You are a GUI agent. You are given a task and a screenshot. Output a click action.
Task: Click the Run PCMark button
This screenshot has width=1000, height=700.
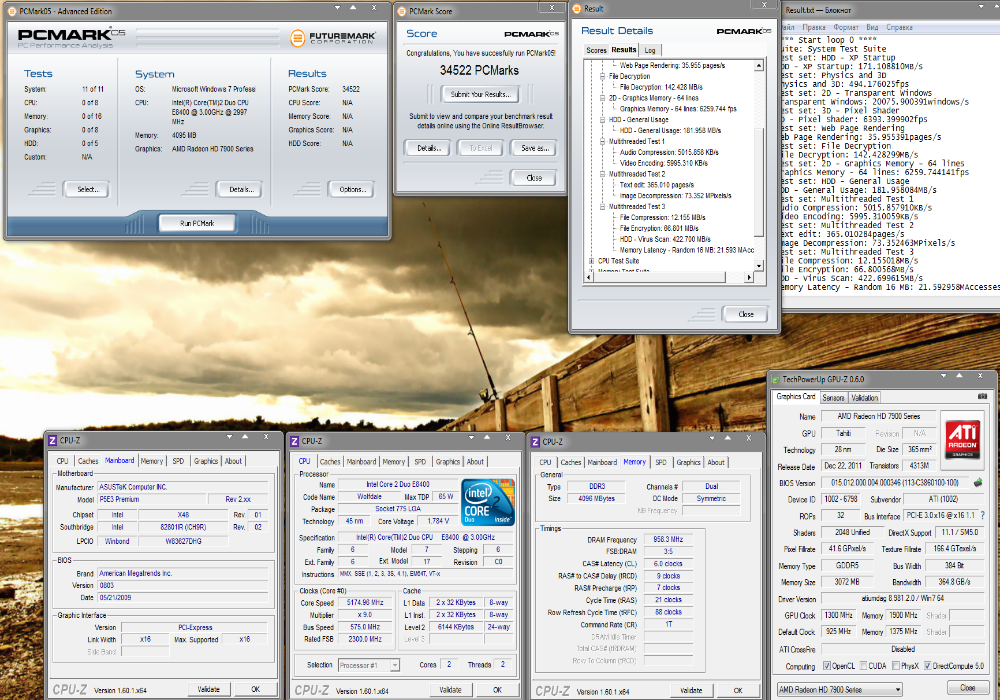pos(197,223)
